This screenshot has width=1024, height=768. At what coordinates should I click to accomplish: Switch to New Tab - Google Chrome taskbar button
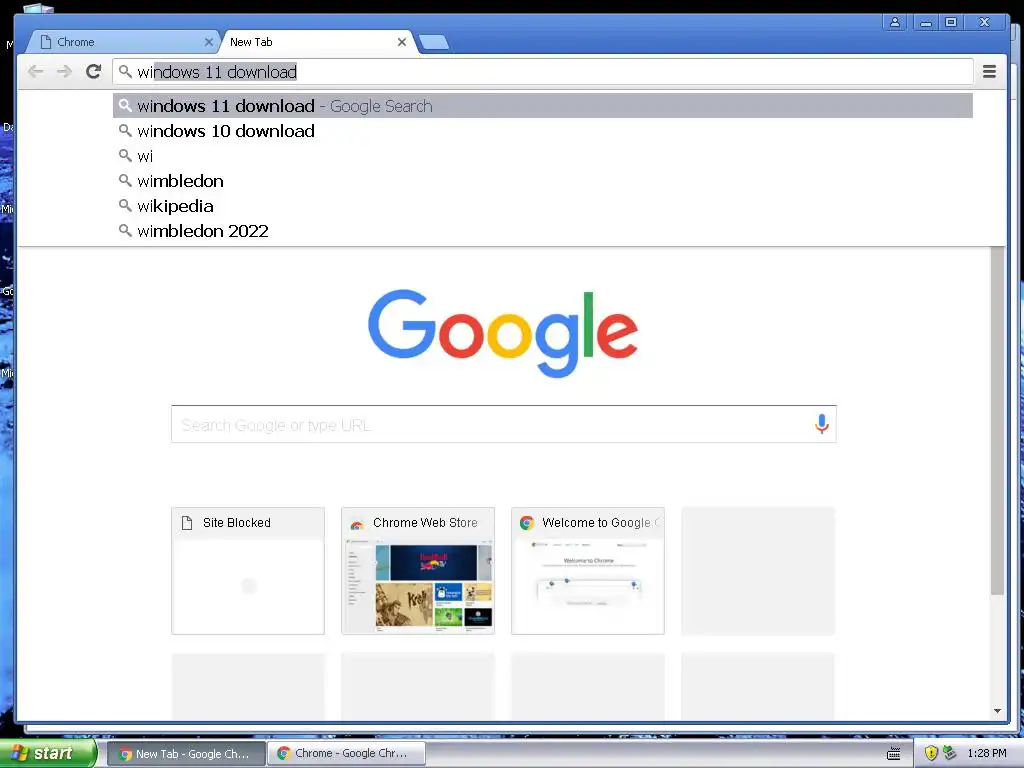coord(186,754)
